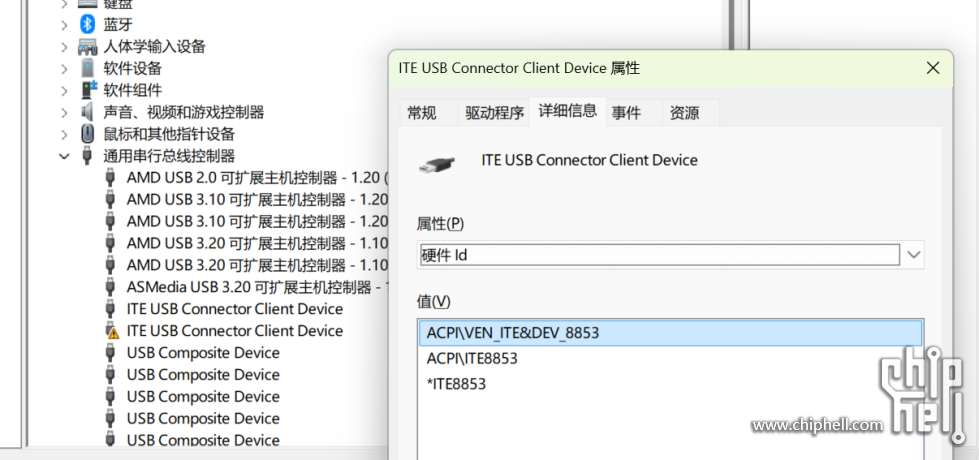
Task: Select the 软件组件 tree label
Action: (132, 90)
